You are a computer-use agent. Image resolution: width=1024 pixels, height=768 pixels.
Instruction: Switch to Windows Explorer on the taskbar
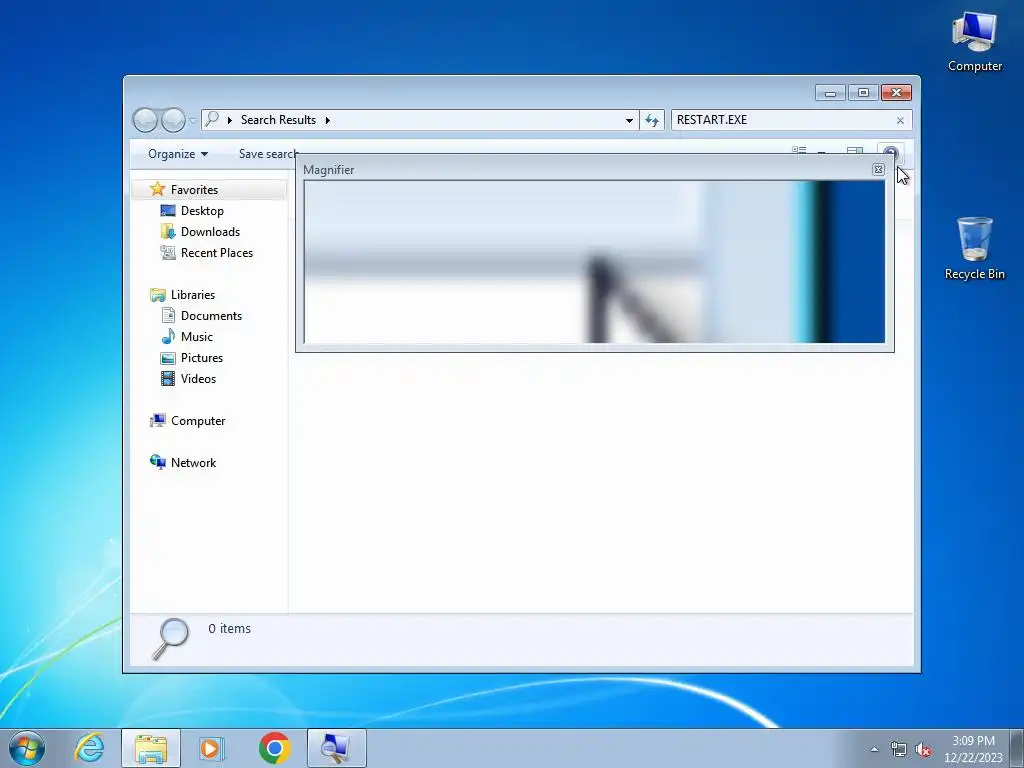coord(151,748)
